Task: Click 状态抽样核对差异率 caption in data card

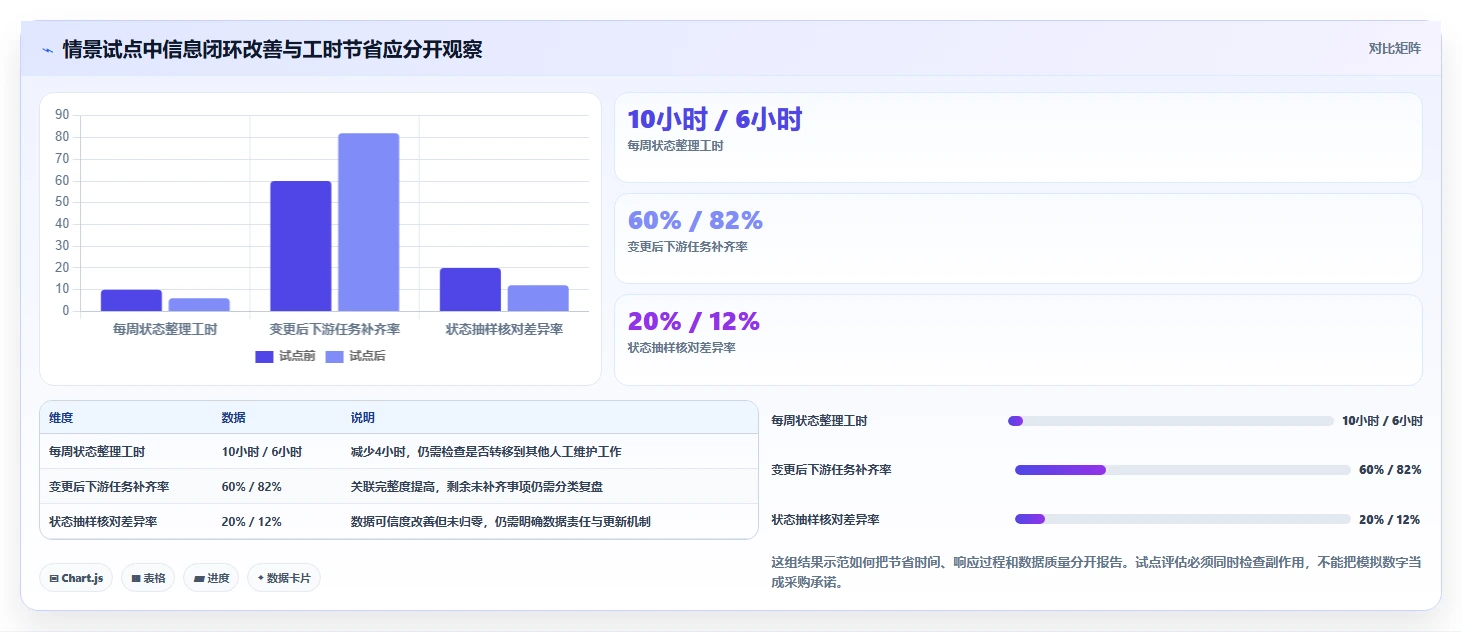Action: pos(681,348)
